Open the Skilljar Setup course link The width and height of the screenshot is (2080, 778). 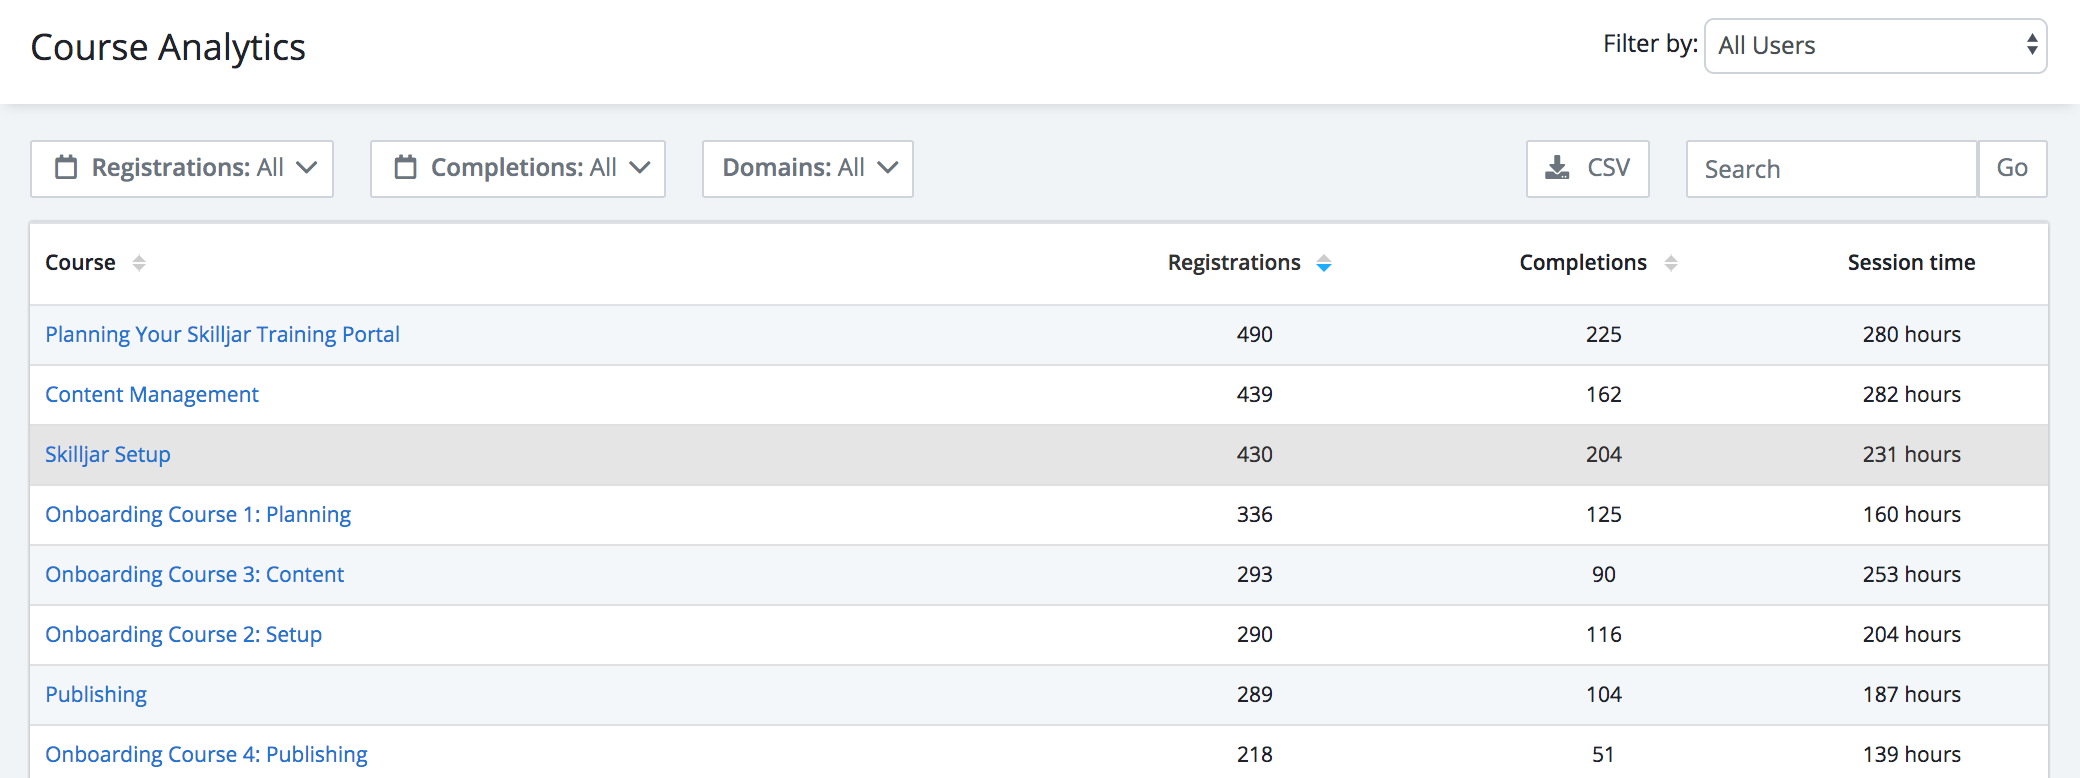108,454
